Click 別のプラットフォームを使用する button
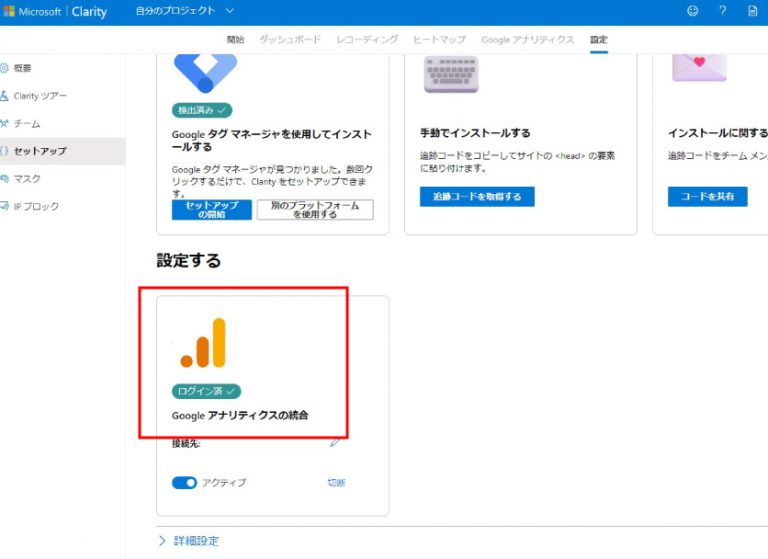Viewport: 768px width, 559px height. (315, 210)
